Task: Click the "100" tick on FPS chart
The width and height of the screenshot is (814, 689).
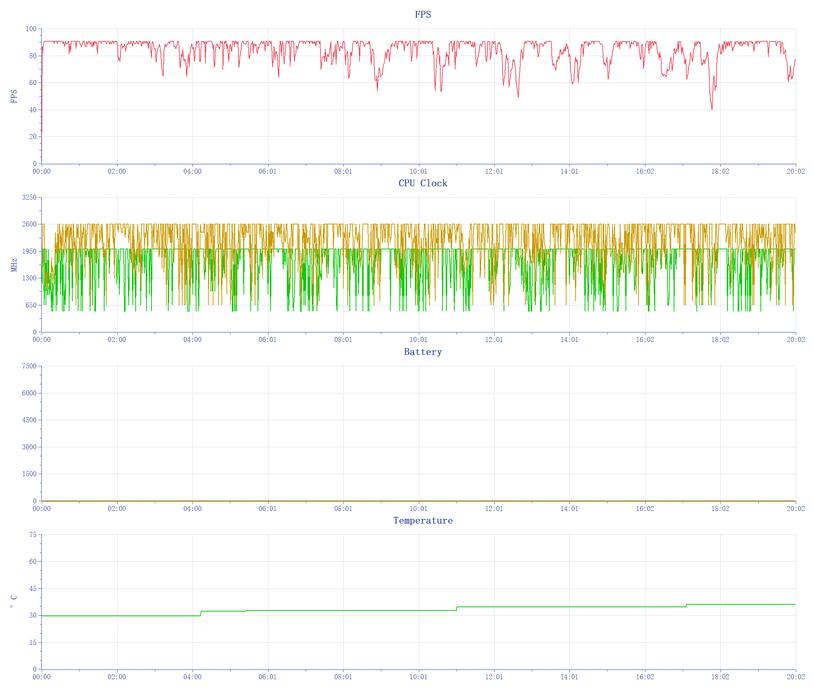Action: point(31,29)
